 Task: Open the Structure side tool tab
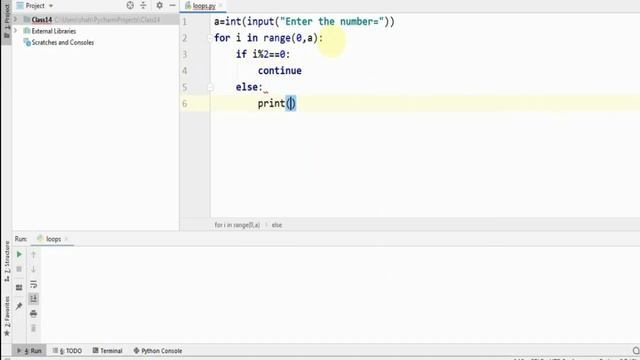click(x=7, y=261)
